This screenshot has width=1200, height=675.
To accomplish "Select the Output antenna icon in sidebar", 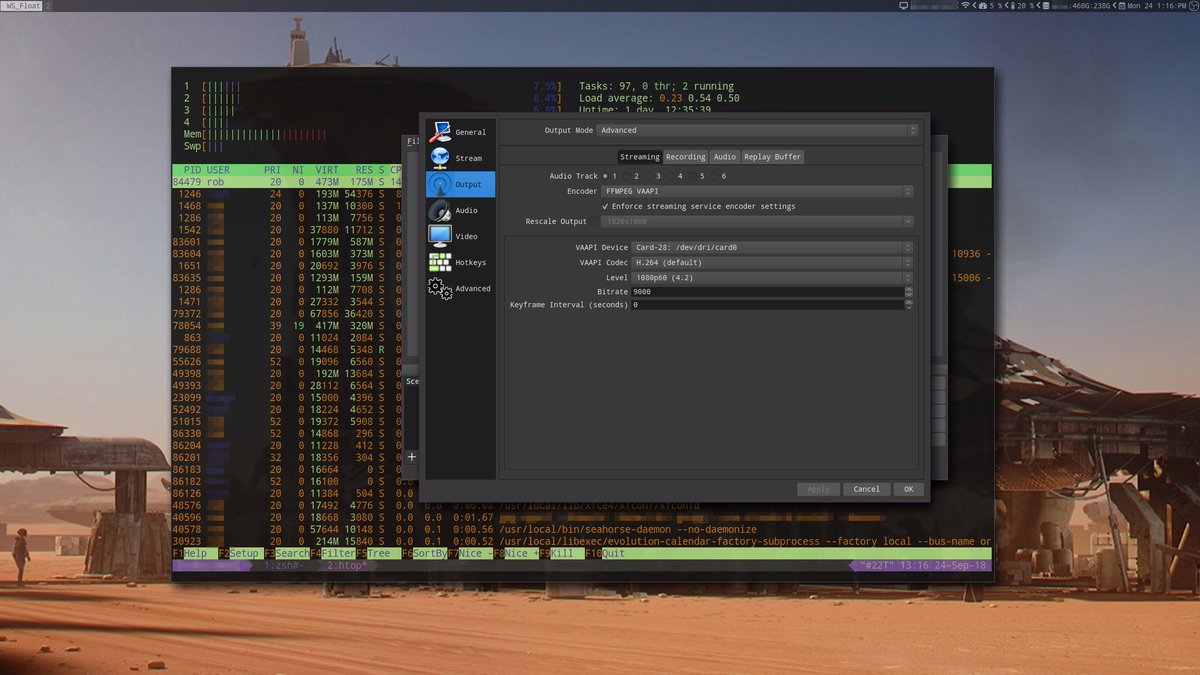I will click(x=440, y=184).
